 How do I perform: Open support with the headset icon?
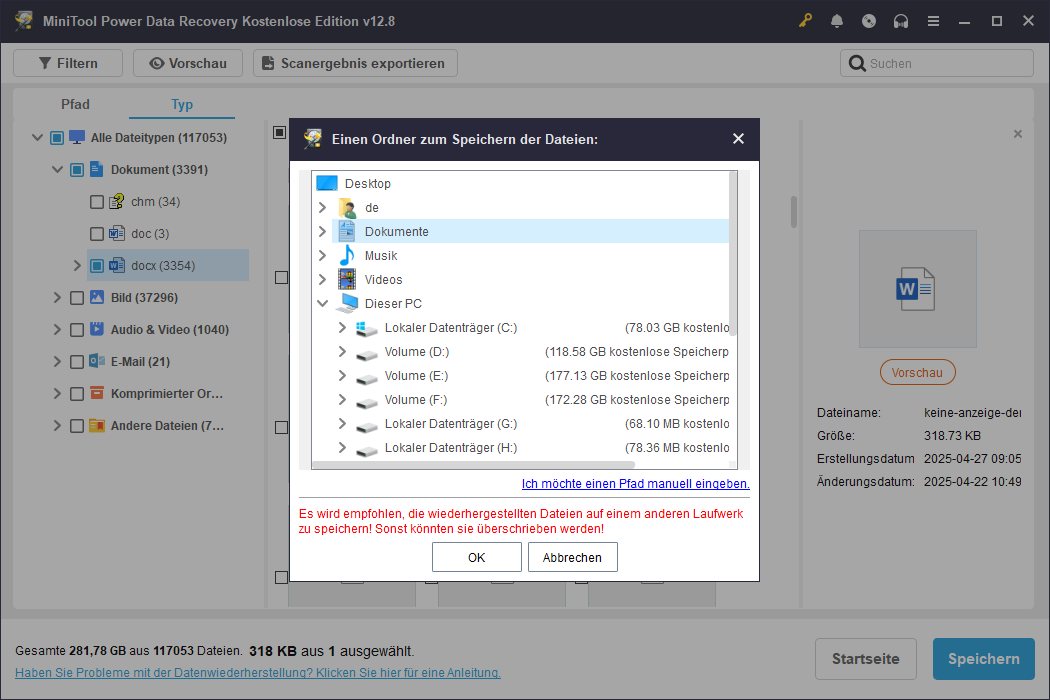[x=901, y=20]
